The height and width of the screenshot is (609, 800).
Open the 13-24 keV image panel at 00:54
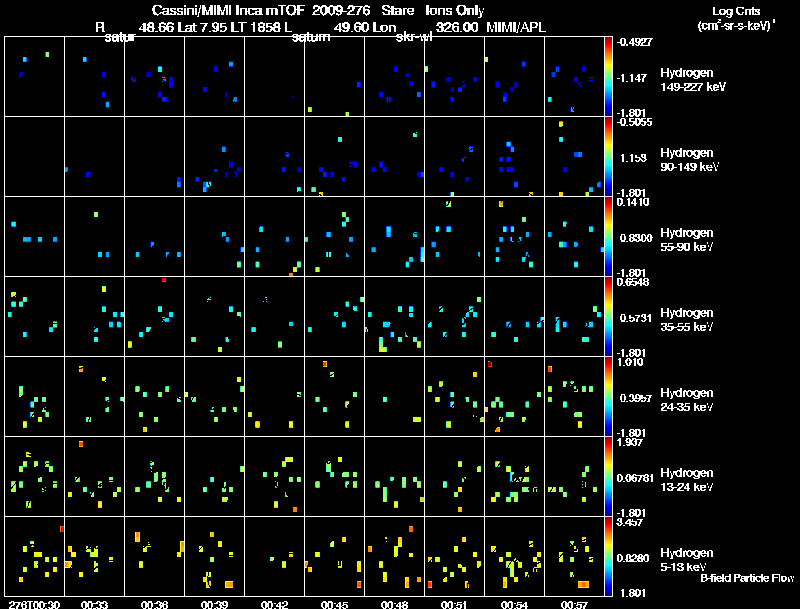[x=514, y=477]
